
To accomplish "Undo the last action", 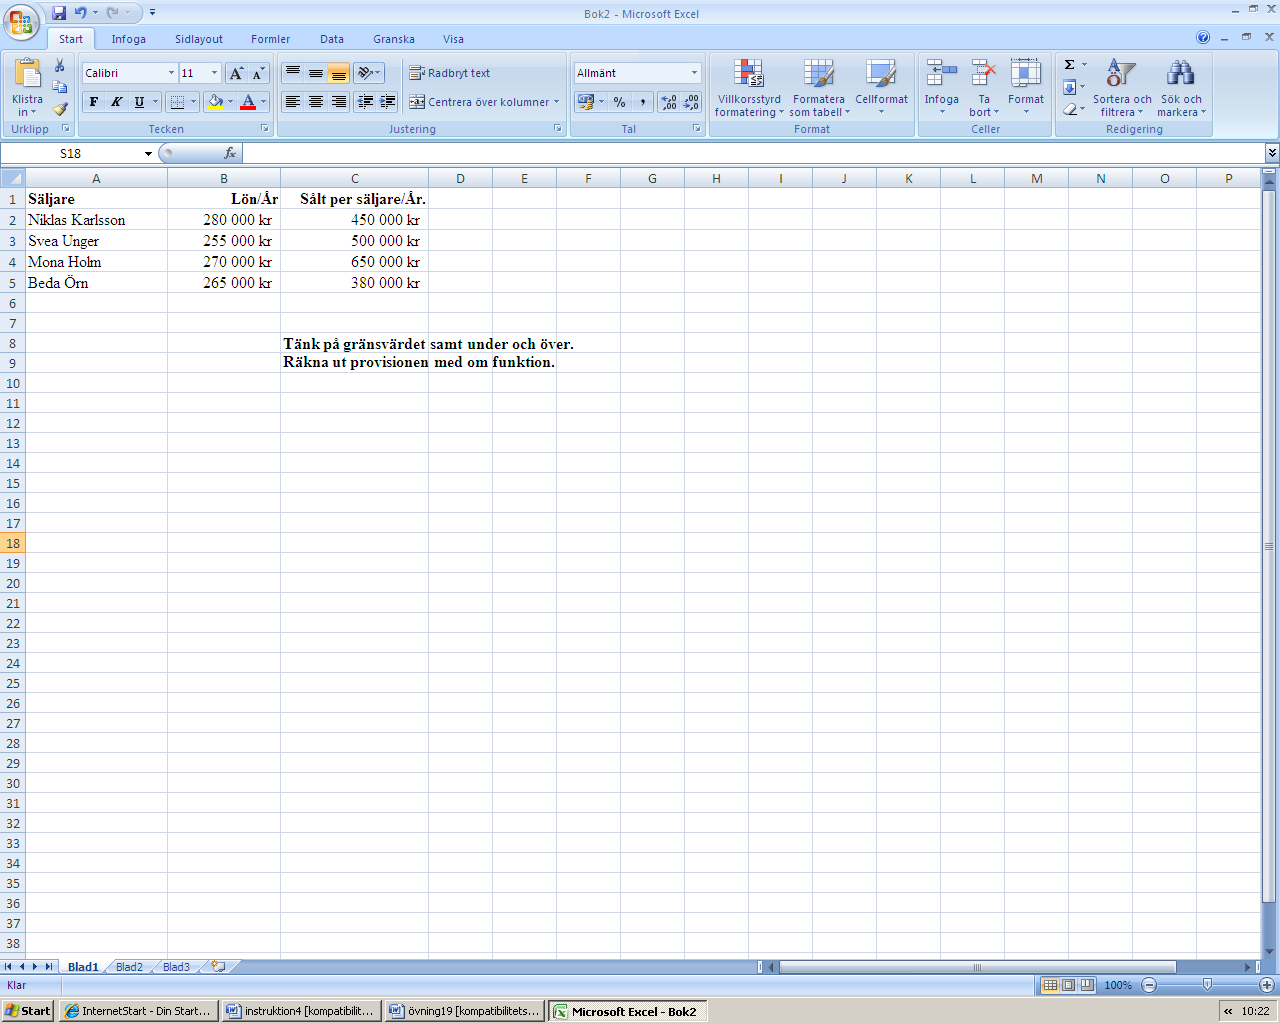I will point(80,13).
